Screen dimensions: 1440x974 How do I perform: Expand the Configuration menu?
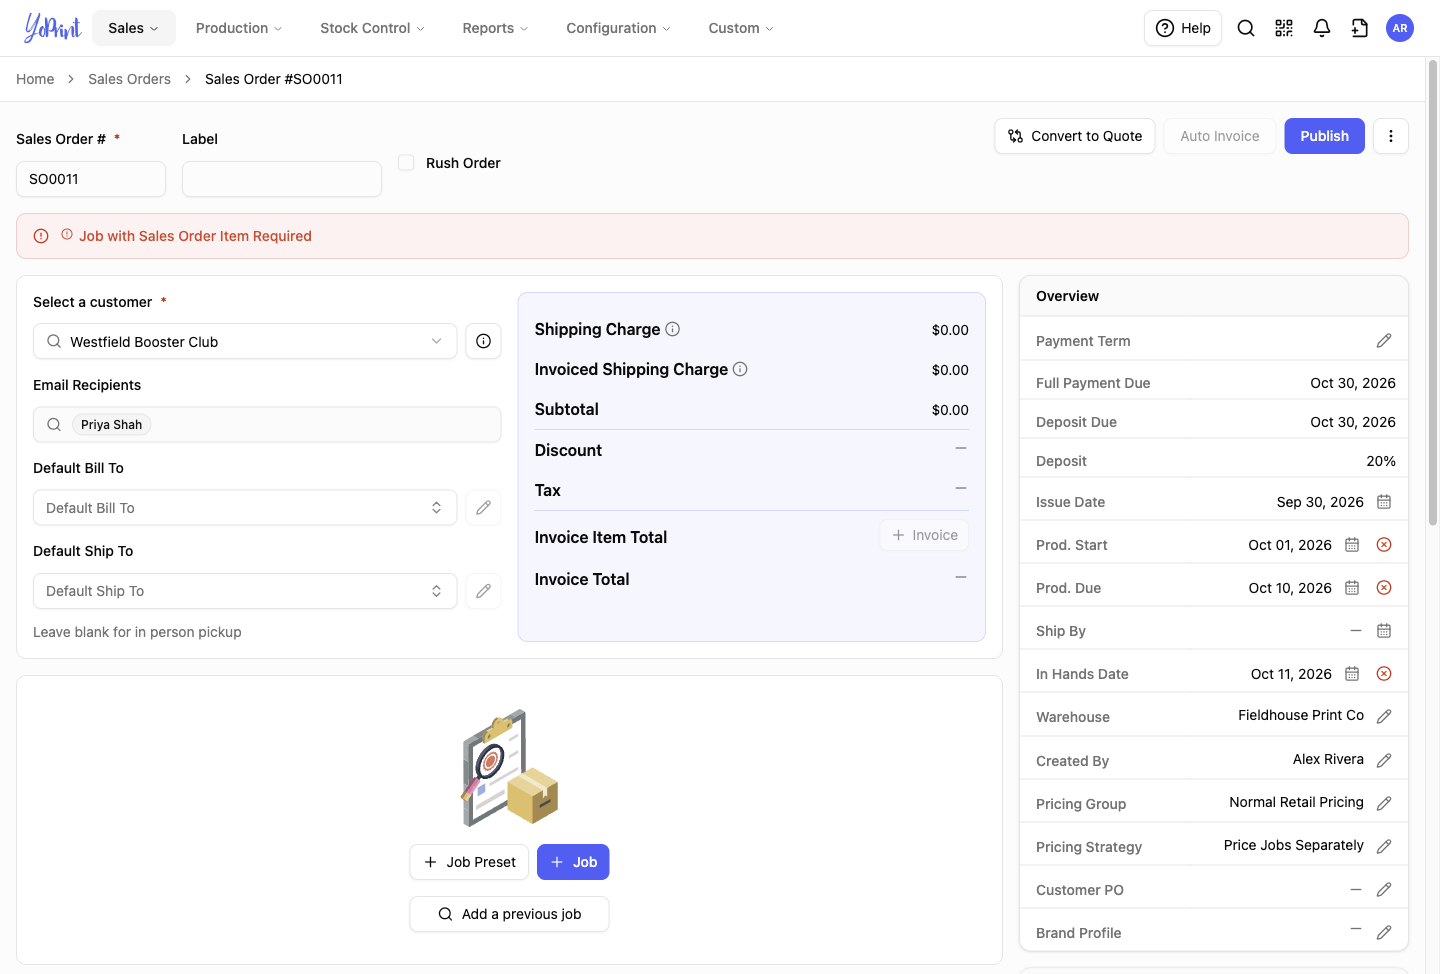click(618, 28)
